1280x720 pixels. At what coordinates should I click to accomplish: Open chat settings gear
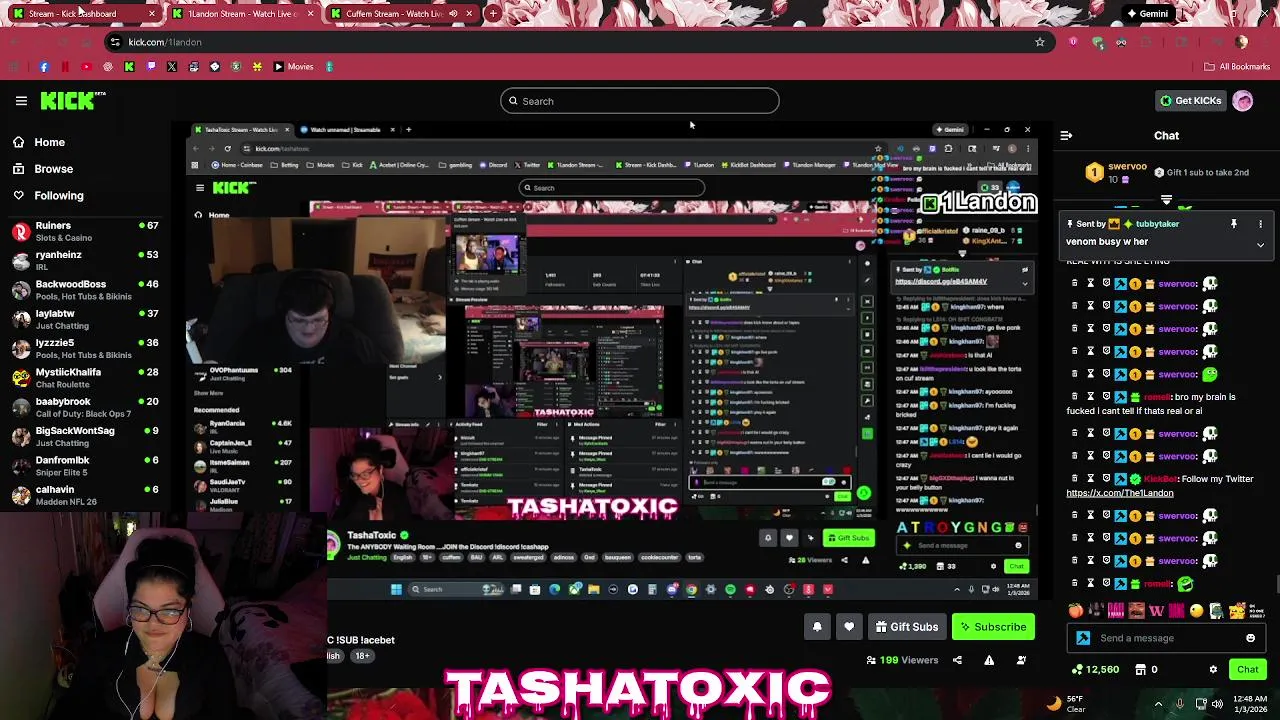[1213, 670]
